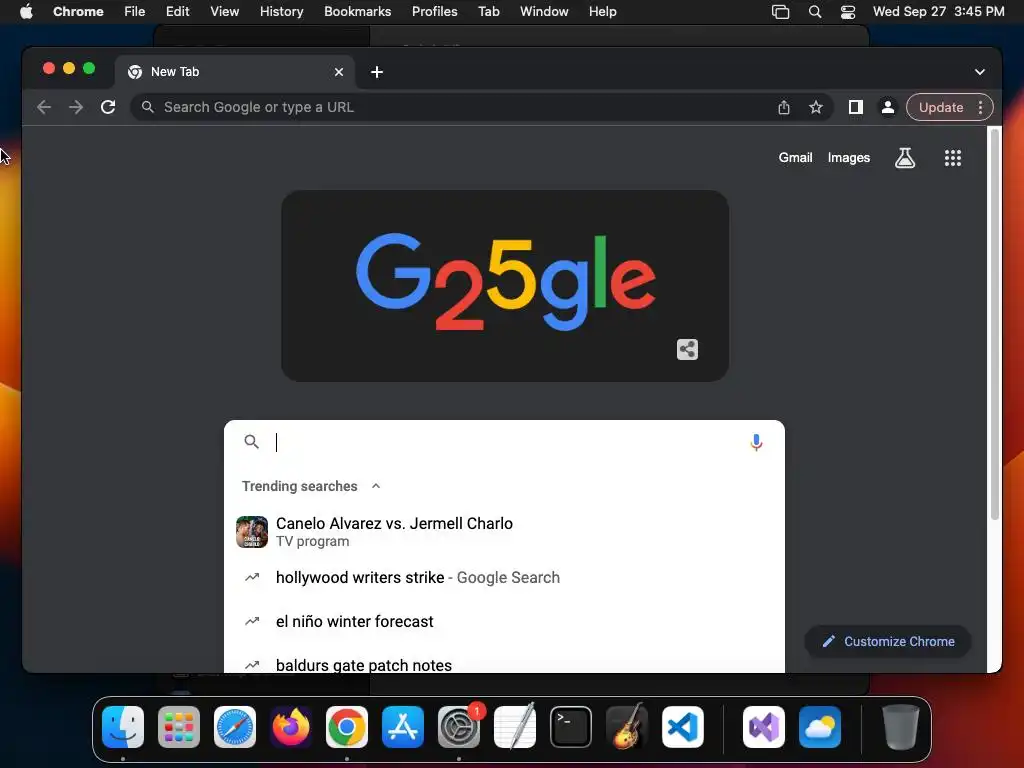Select the New Tab tab

tap(235, 72)
